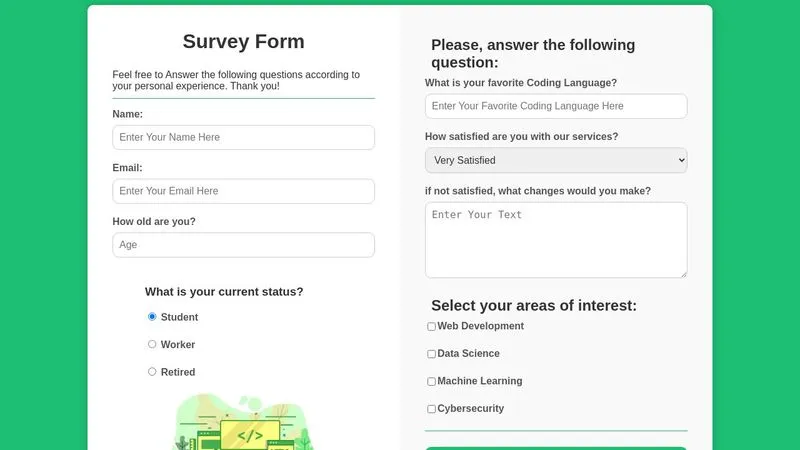Viewport: 800px width, 450px height.
Task: Select the Age number field
Action: [x=243, y=245]
